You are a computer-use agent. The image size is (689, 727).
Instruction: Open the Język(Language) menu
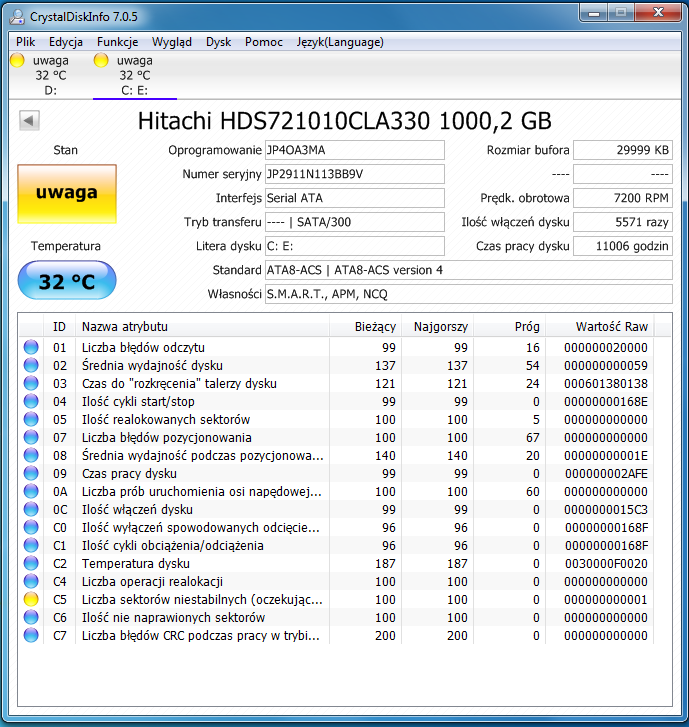pos(340,42)
